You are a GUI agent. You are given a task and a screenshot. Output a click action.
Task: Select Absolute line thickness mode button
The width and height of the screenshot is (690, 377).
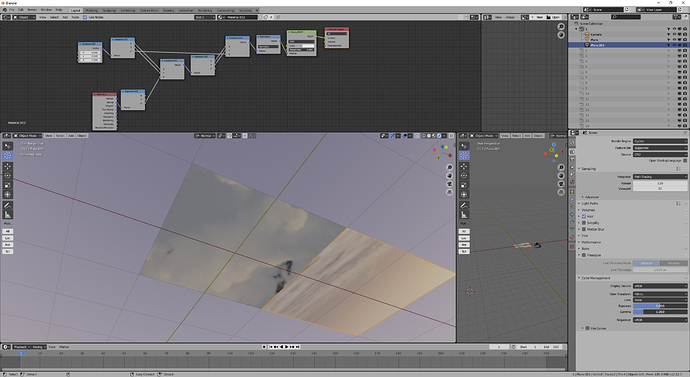[x=646, y=263]
